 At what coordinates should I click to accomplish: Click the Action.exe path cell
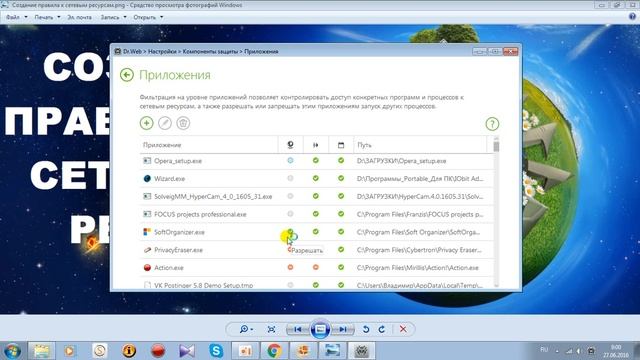tap(418, 268)
